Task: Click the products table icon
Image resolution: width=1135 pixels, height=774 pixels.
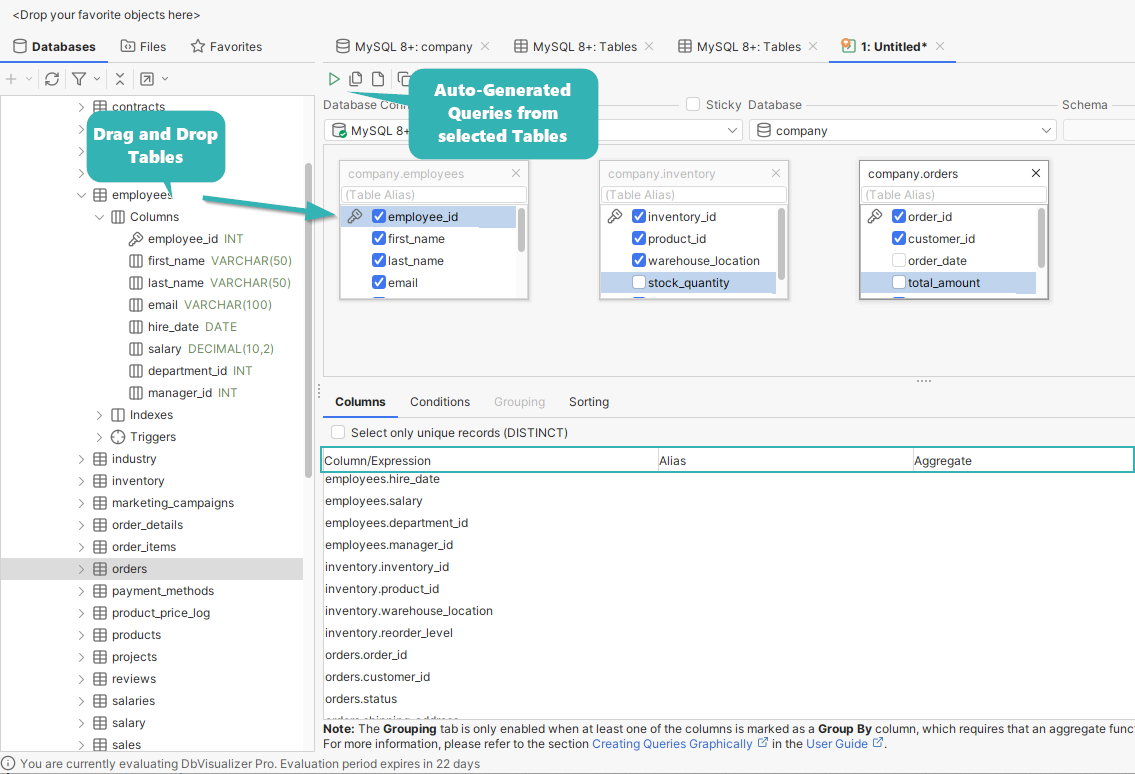Action: click(x=100, y=635)
